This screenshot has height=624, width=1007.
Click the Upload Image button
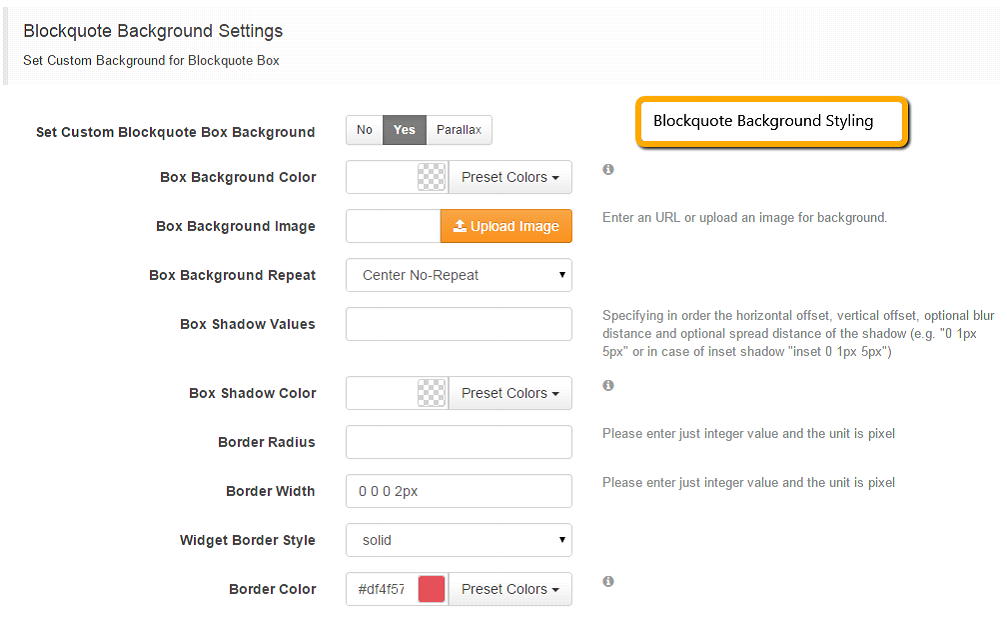click(506, 226)
